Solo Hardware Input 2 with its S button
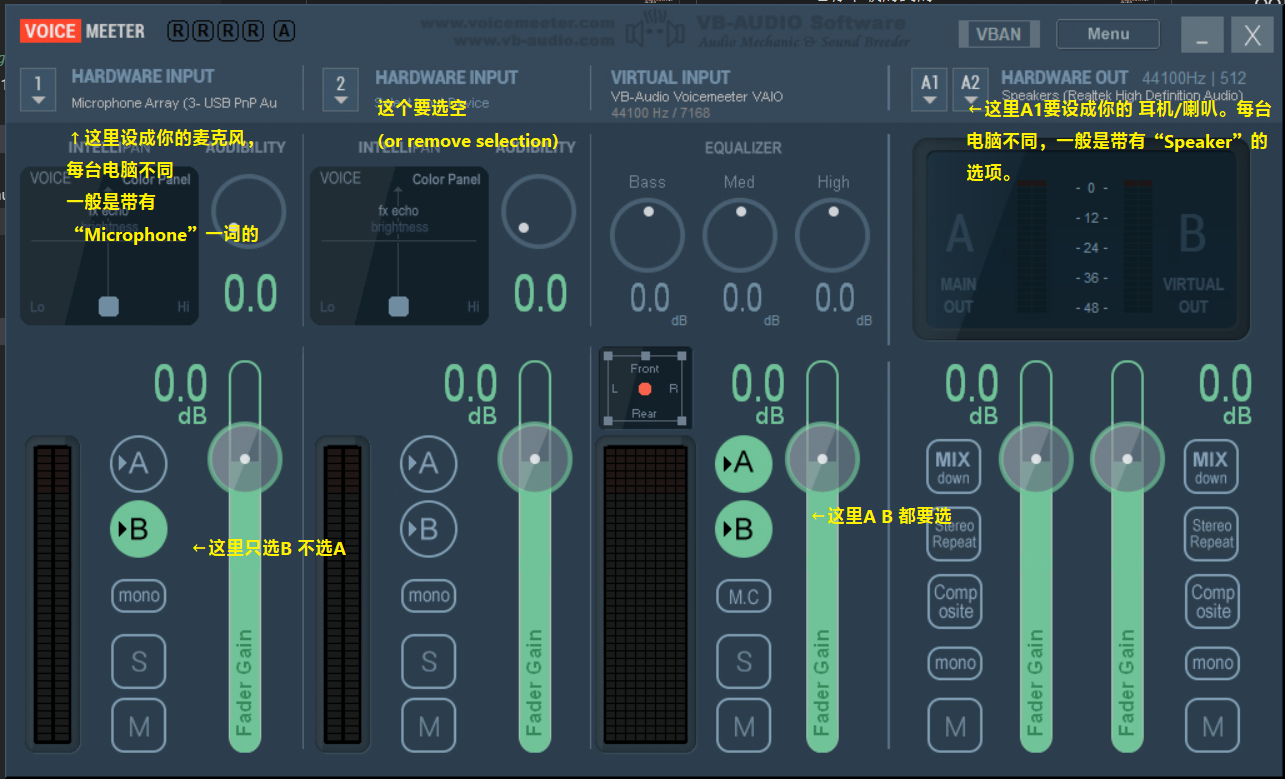Image resolution: width=1285 pixels, height=779 pixels. 428,661
